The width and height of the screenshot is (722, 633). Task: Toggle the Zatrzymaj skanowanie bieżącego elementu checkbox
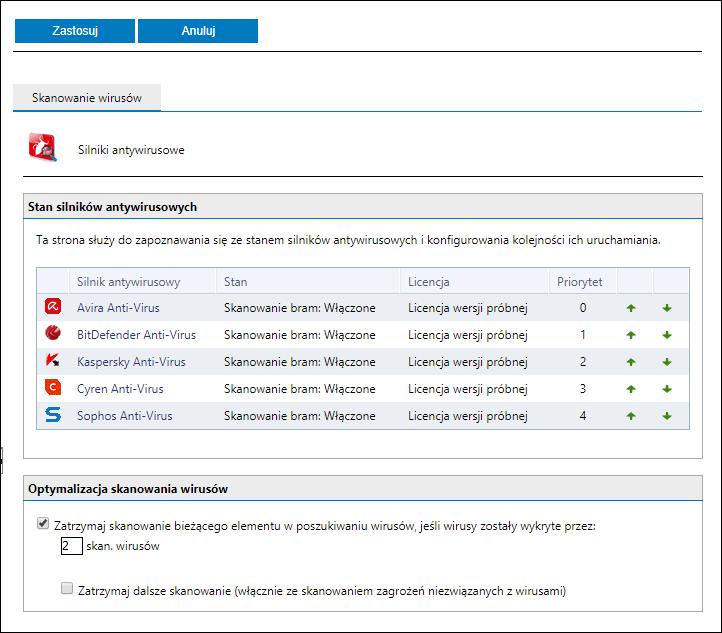[x=43, y=523]
